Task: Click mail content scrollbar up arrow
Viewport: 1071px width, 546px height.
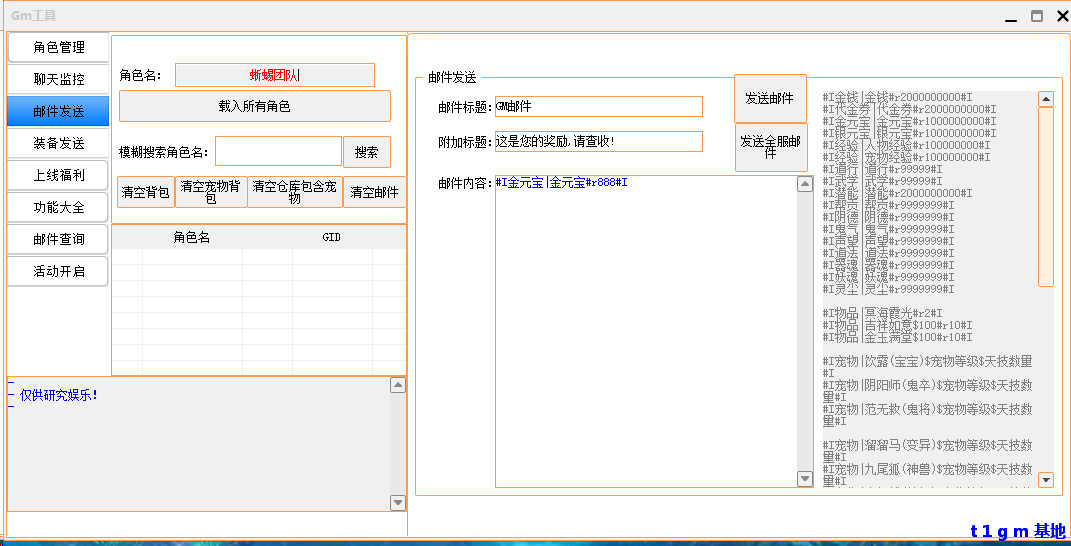Action: pos(805,184)
